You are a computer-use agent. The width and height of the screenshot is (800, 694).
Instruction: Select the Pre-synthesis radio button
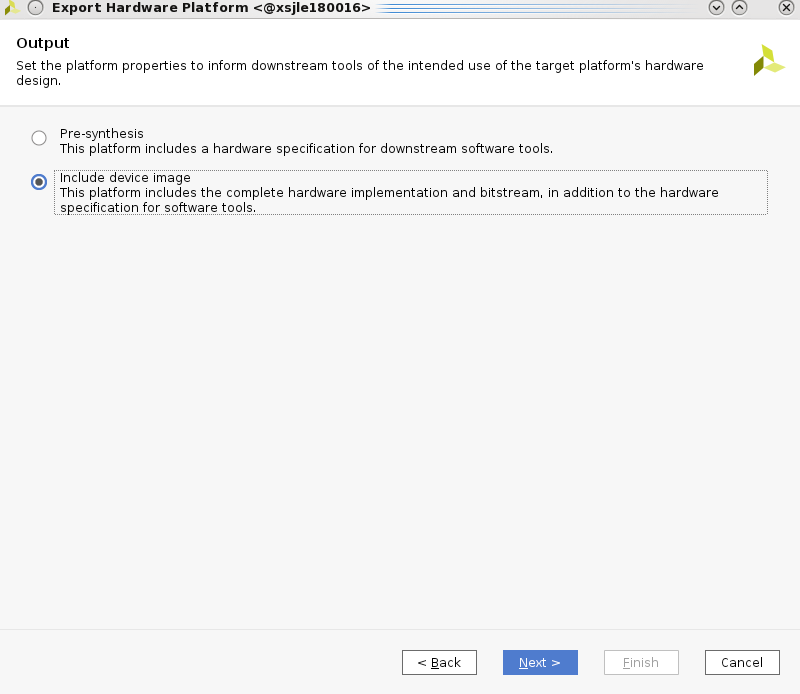[39, 138]
